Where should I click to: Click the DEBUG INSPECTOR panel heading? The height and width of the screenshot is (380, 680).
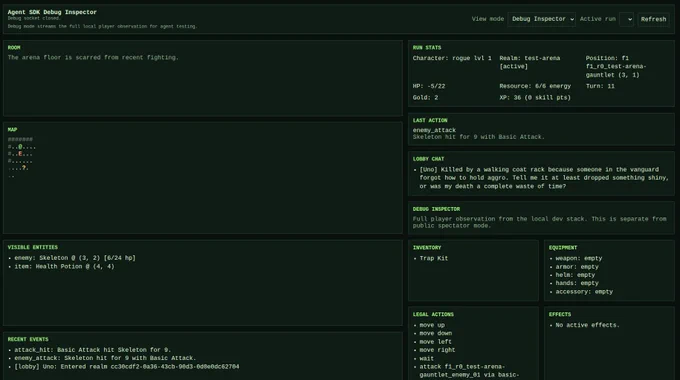(x=436, y=209)
